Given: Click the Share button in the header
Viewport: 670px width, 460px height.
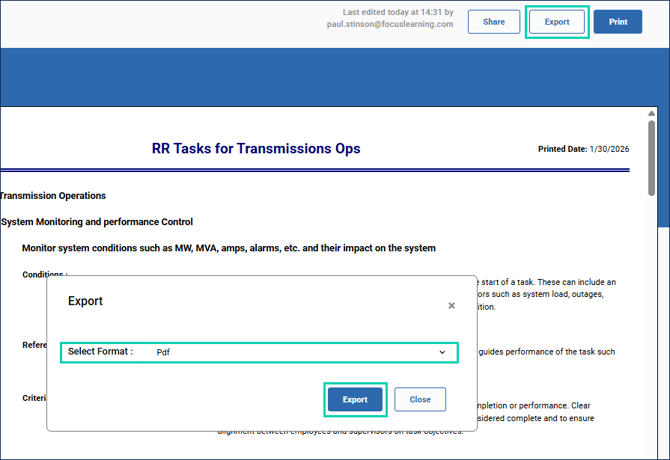Looking at the screenshot, I should pyautogui.click(x=493, y=22).
